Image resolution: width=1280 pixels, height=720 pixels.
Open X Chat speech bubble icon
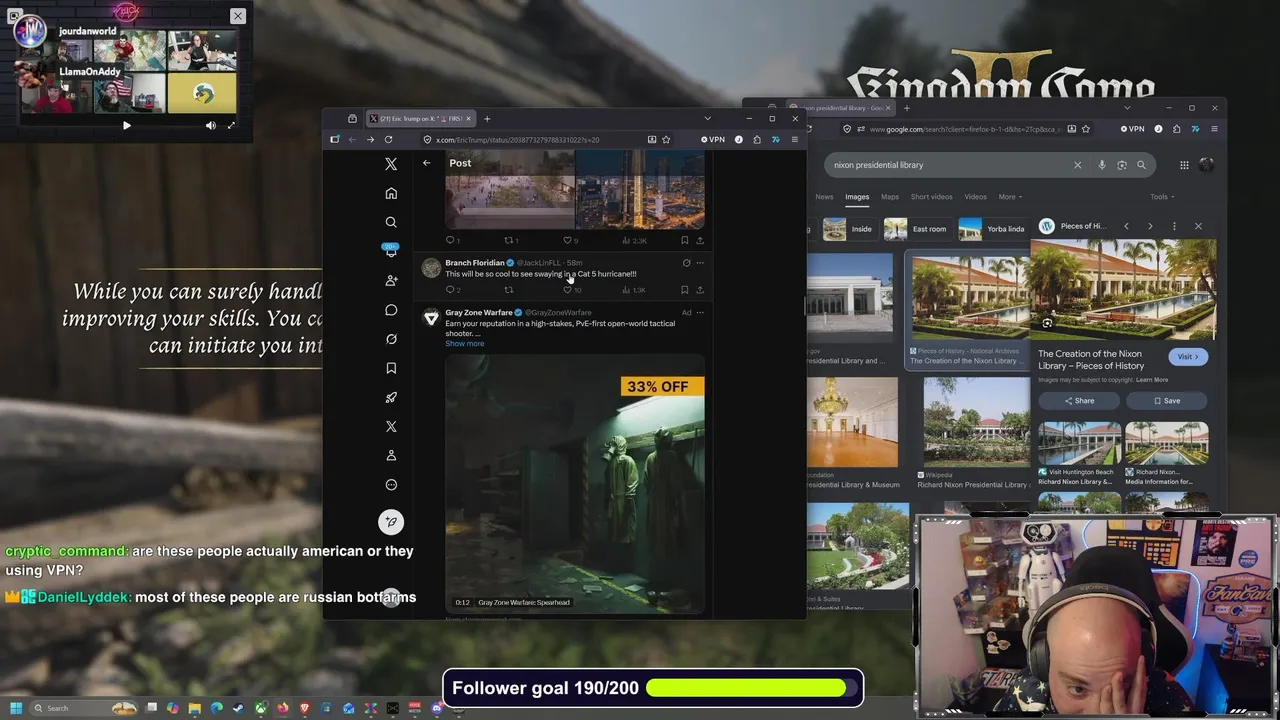point(391,310)
